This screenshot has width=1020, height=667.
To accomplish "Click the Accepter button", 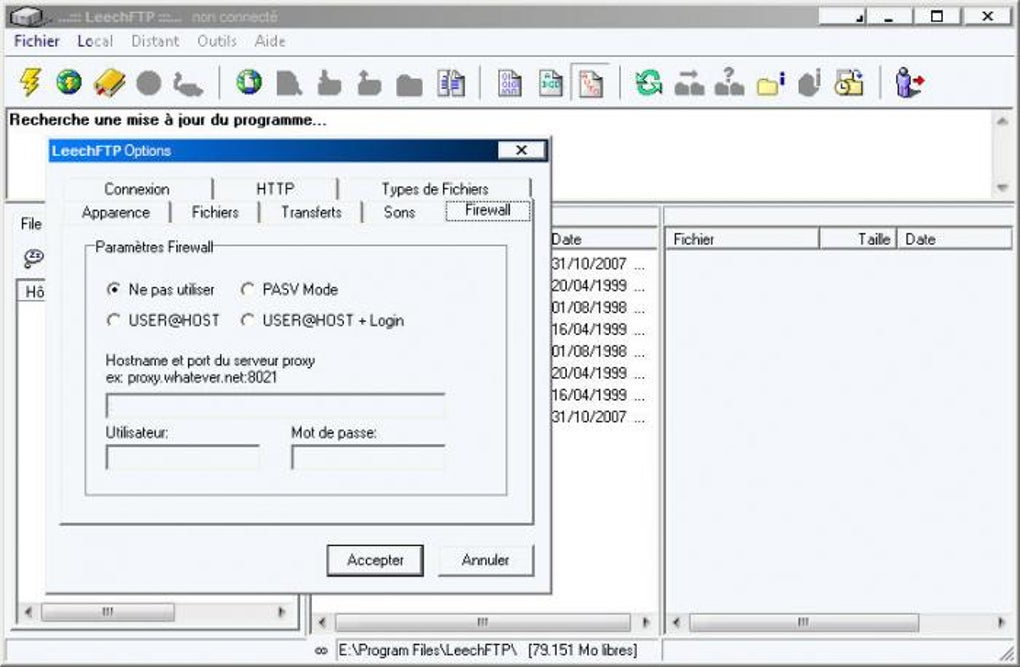I will (x=375, y=560).
